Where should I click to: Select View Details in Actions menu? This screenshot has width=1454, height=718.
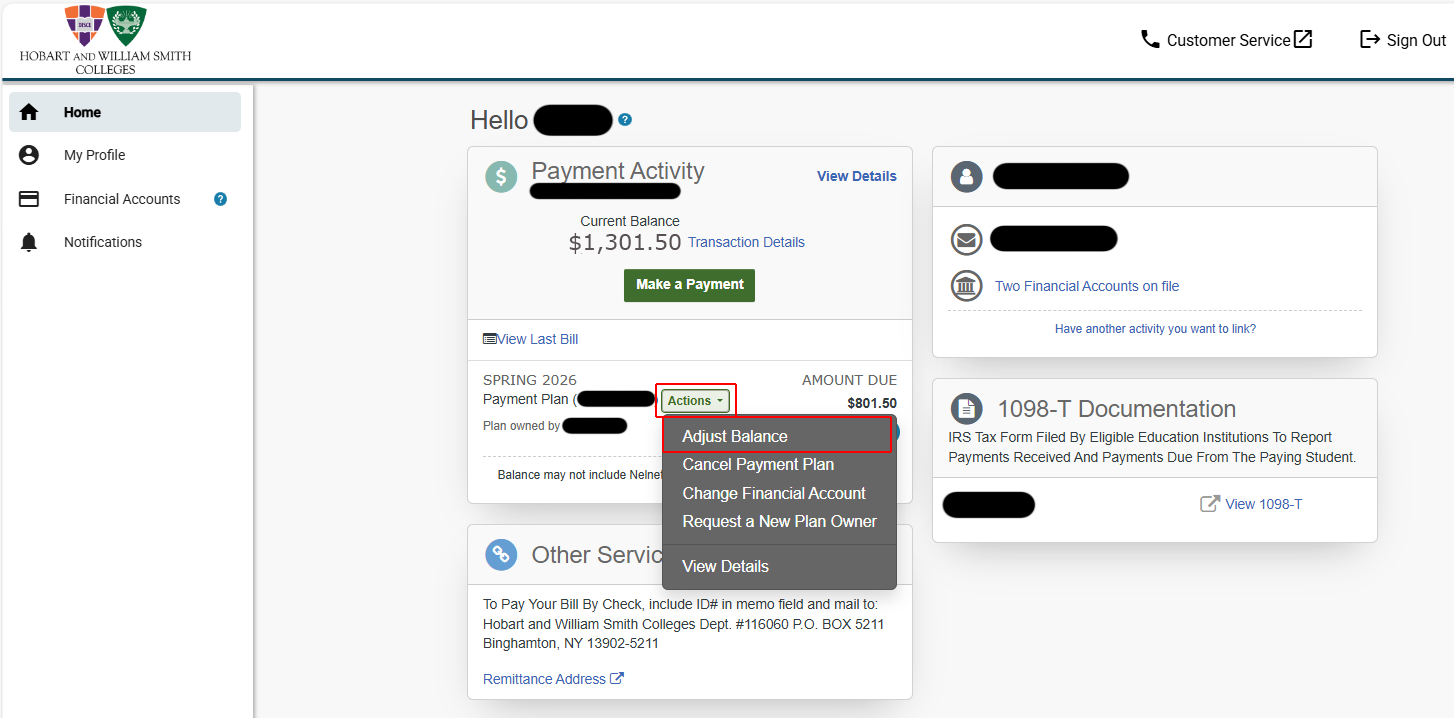(x=725, y=566)
